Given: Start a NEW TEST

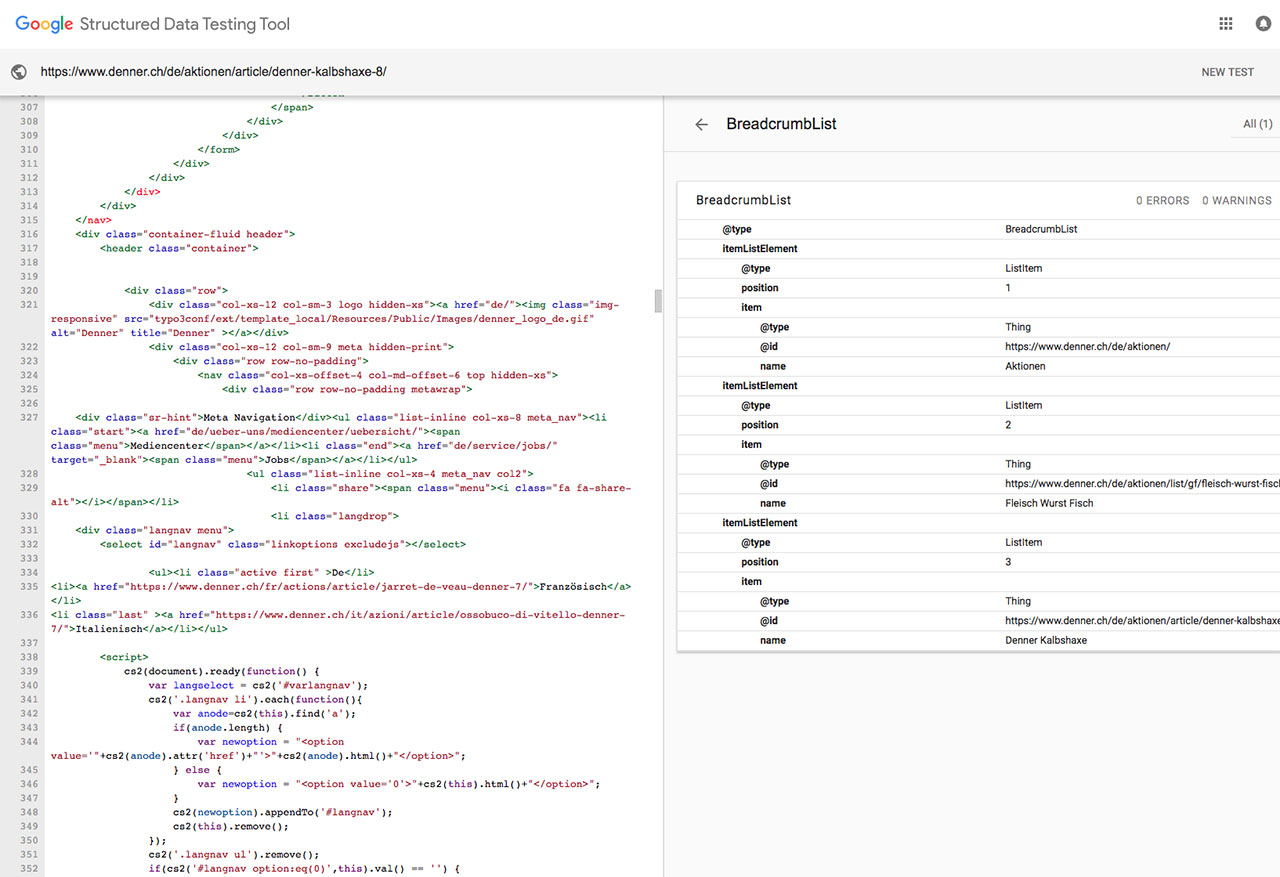Looking at the screenshot, I should click(1227, 72).
